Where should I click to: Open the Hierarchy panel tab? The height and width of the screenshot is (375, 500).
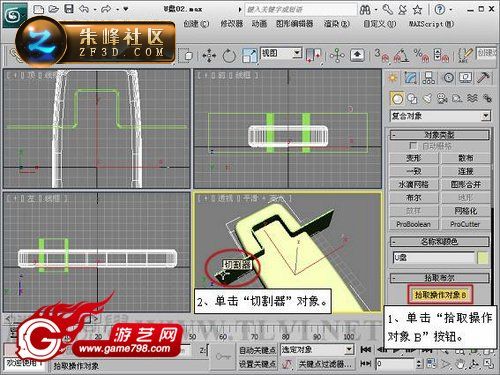429,78
